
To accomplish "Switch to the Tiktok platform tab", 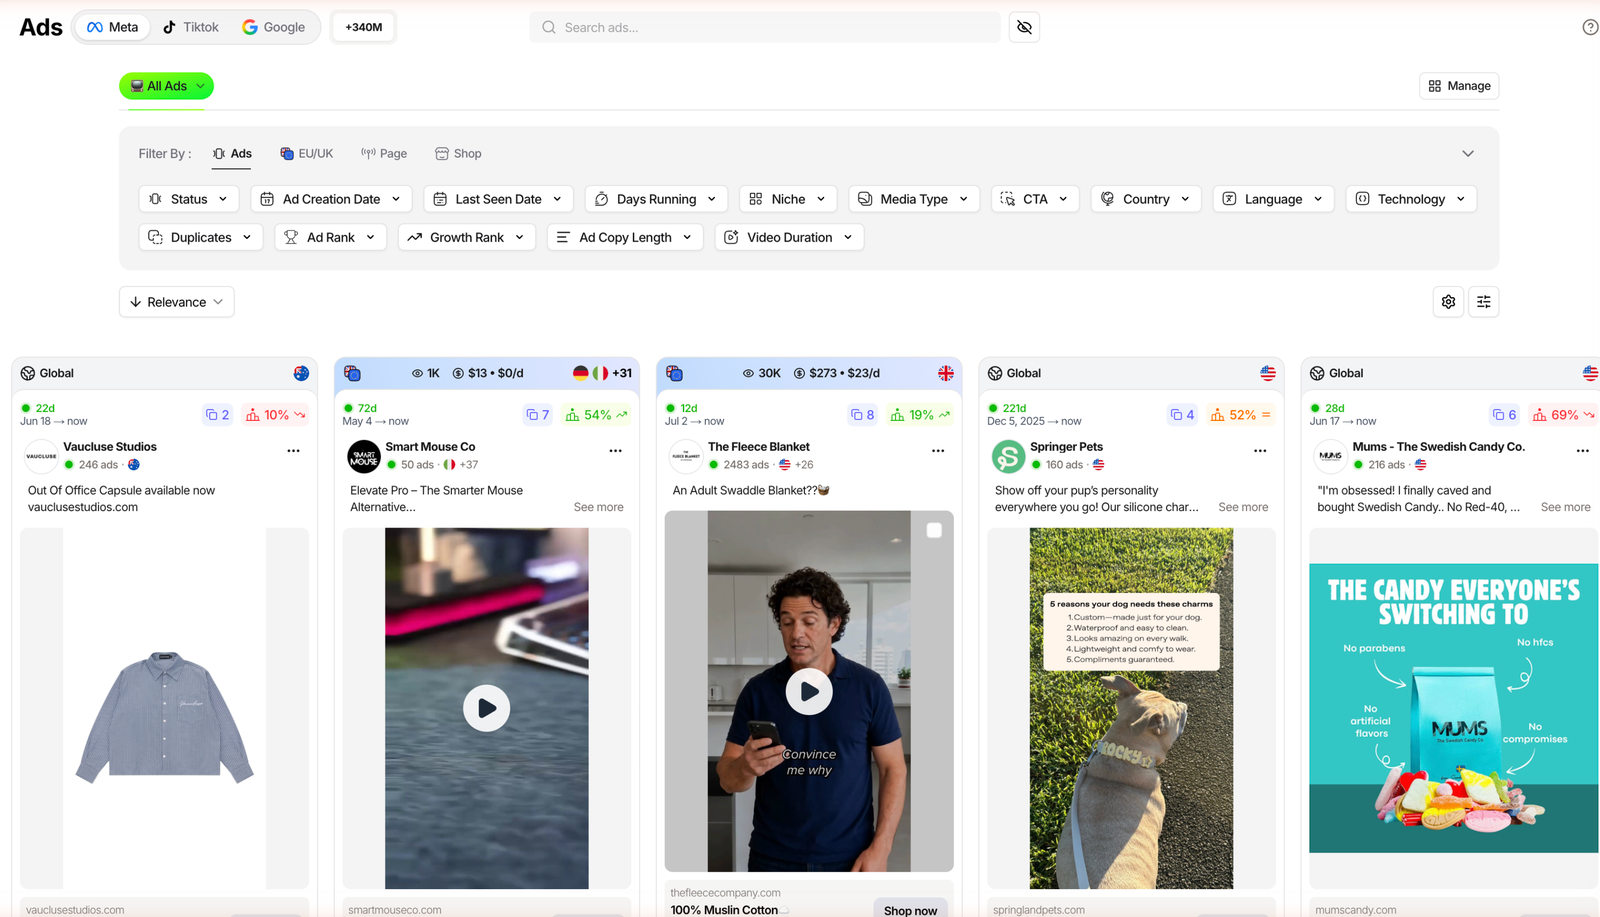I will click(191, 27).
